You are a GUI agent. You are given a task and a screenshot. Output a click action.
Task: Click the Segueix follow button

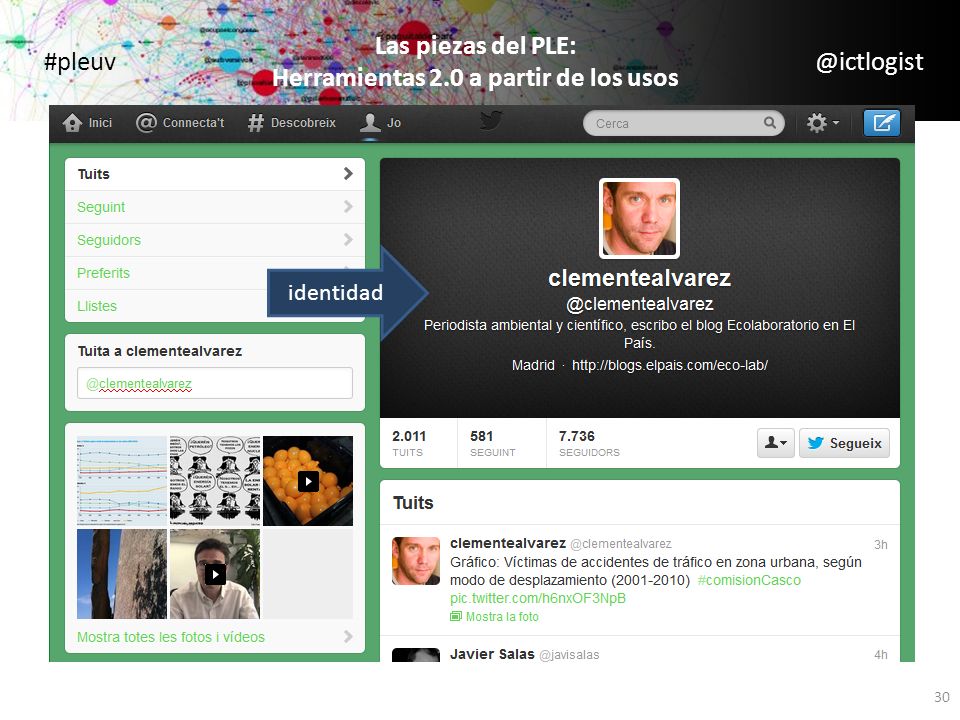point(844,443)
